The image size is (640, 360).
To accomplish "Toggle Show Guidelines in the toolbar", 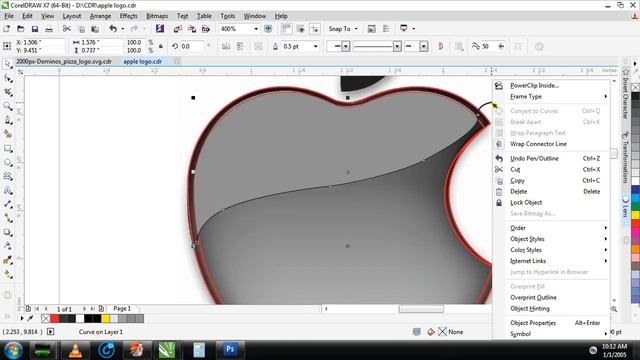I will coord(315,29).
